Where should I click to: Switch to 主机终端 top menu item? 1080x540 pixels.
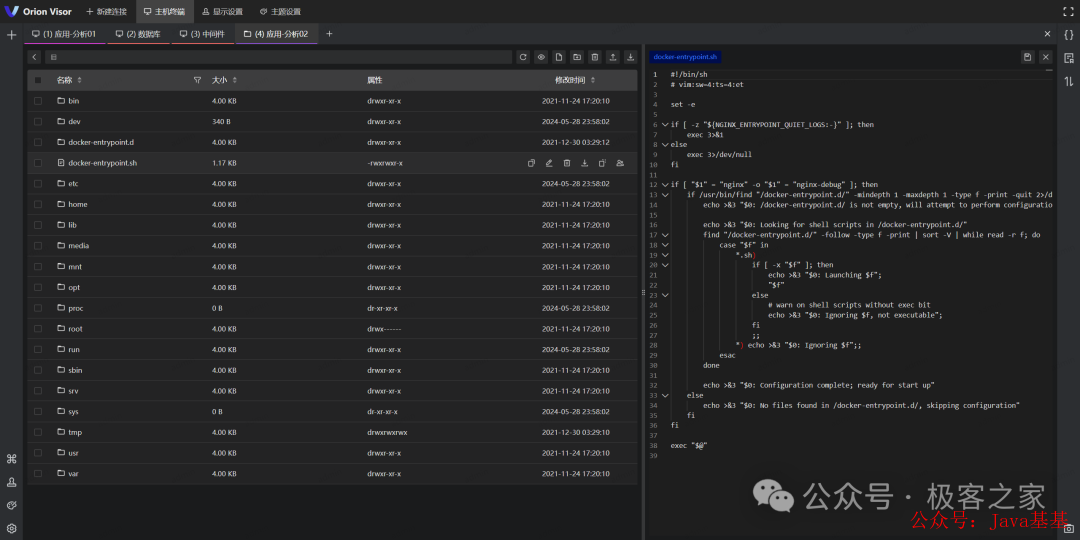pos(164,12)
